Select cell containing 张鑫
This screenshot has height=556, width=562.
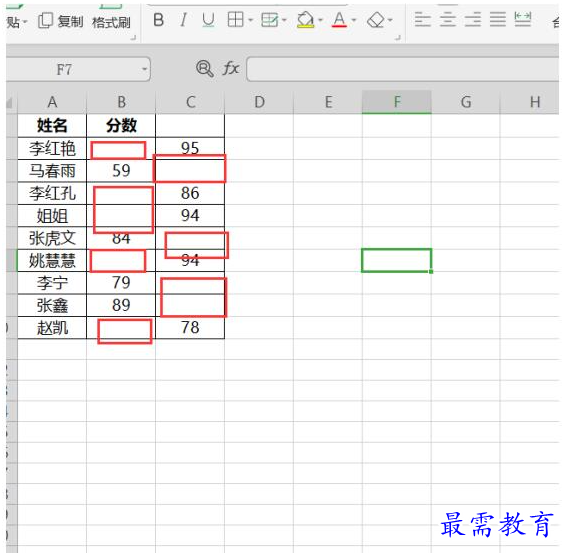pyautogui.click(x=52, y=305)
